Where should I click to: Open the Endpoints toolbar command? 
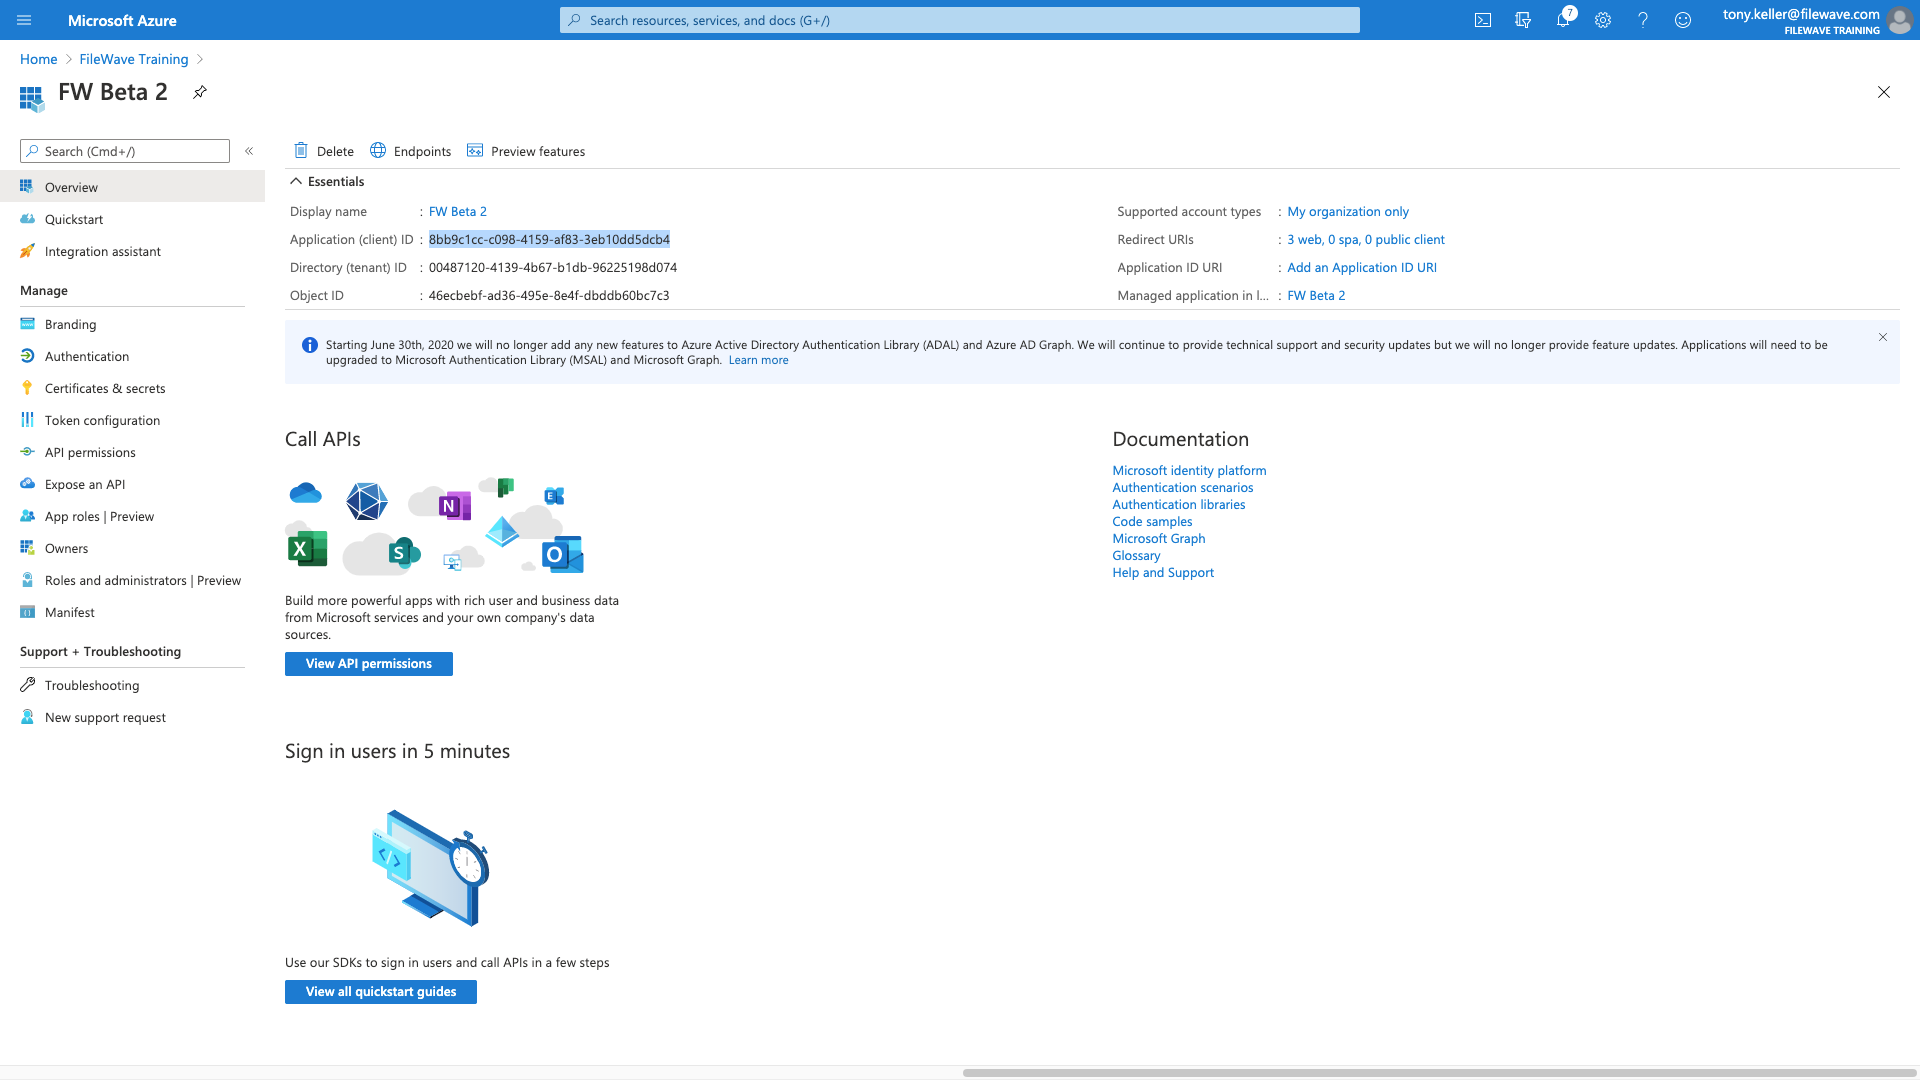[x=411, y=151]
